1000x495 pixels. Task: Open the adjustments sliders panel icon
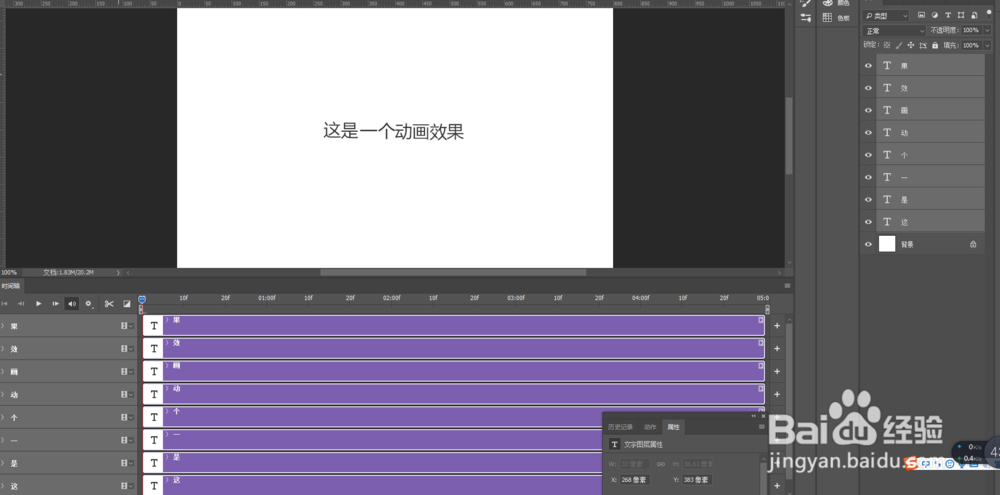(x=805, y=18)
